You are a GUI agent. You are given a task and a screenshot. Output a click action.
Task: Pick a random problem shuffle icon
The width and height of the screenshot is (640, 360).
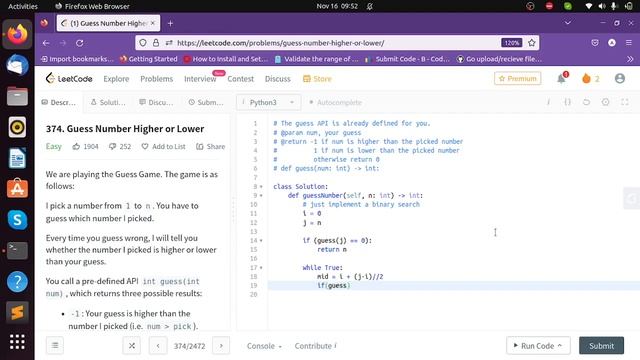pyautogui.click(x=132, y=346)
